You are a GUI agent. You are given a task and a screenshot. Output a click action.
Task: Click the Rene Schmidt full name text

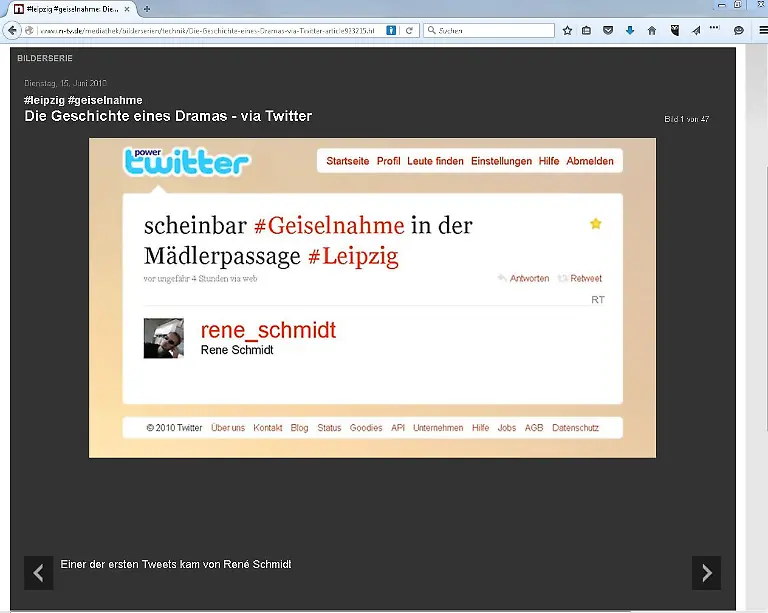tap(237, 350)
